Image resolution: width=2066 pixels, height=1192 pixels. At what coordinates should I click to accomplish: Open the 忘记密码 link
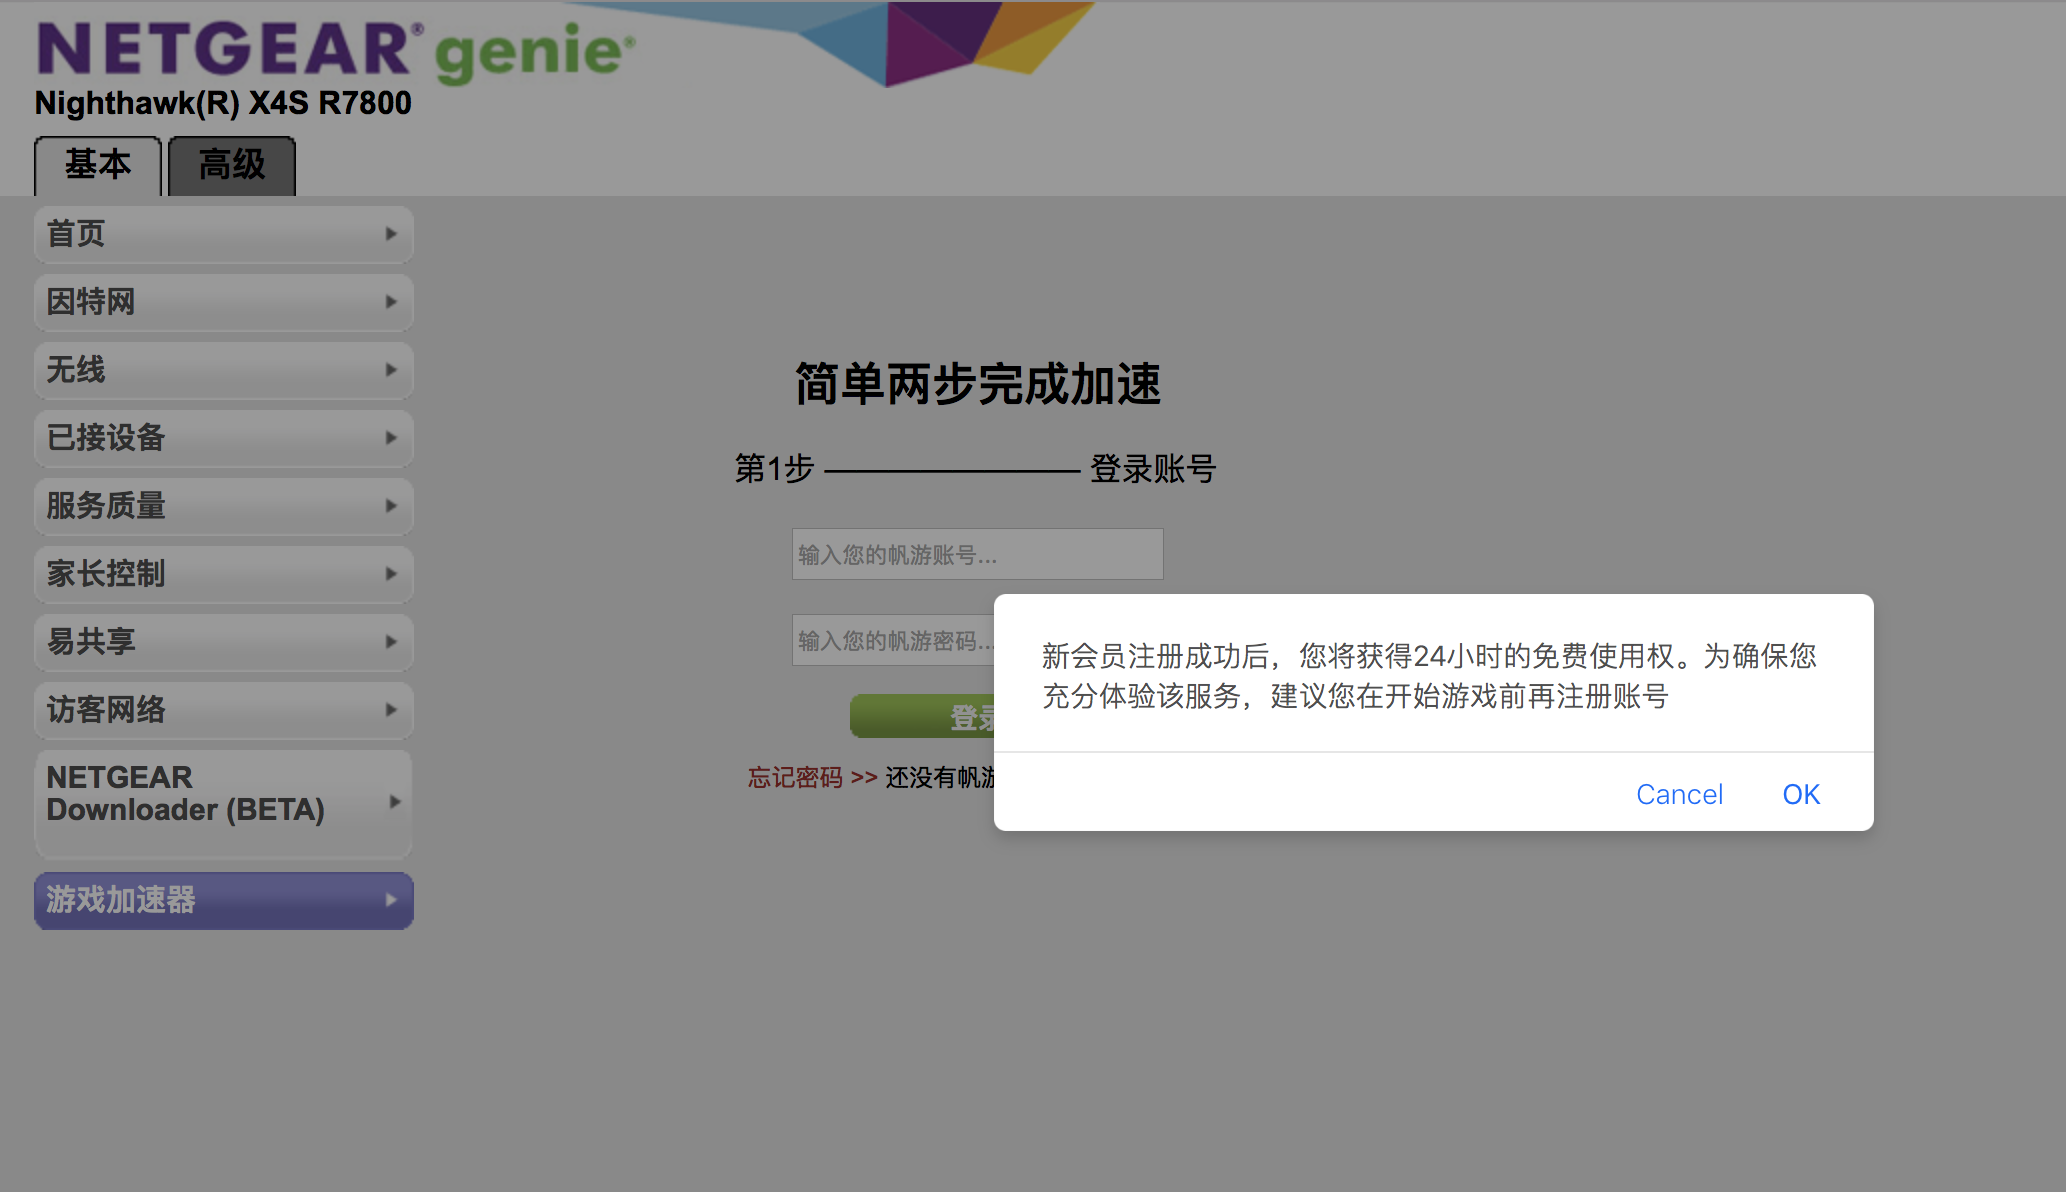[795, 778]
